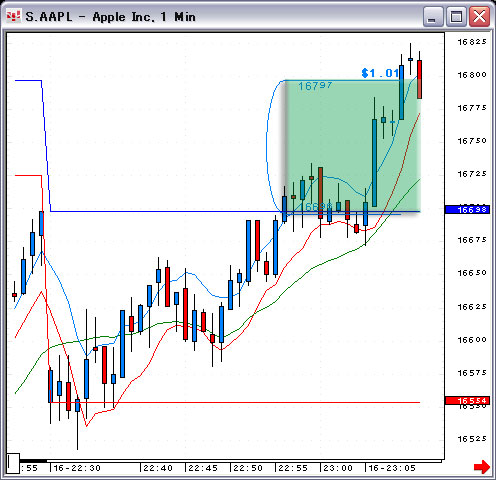Viewport: 496px width, 480px height.
Task: Click the red 16554 price marker
Action: pos(467,400)
